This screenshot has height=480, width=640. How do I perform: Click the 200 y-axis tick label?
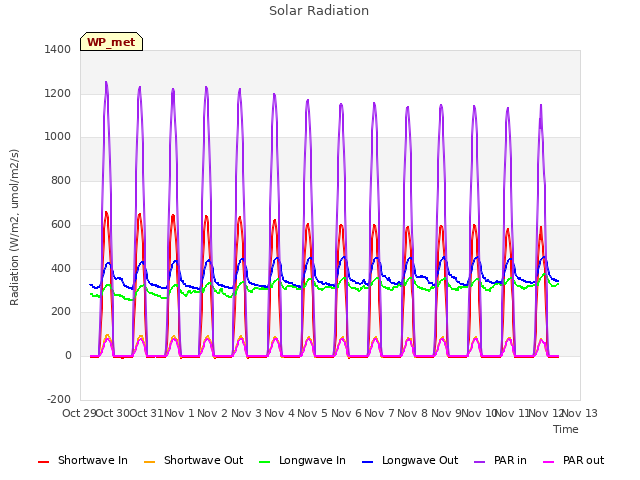coord(61,311)
